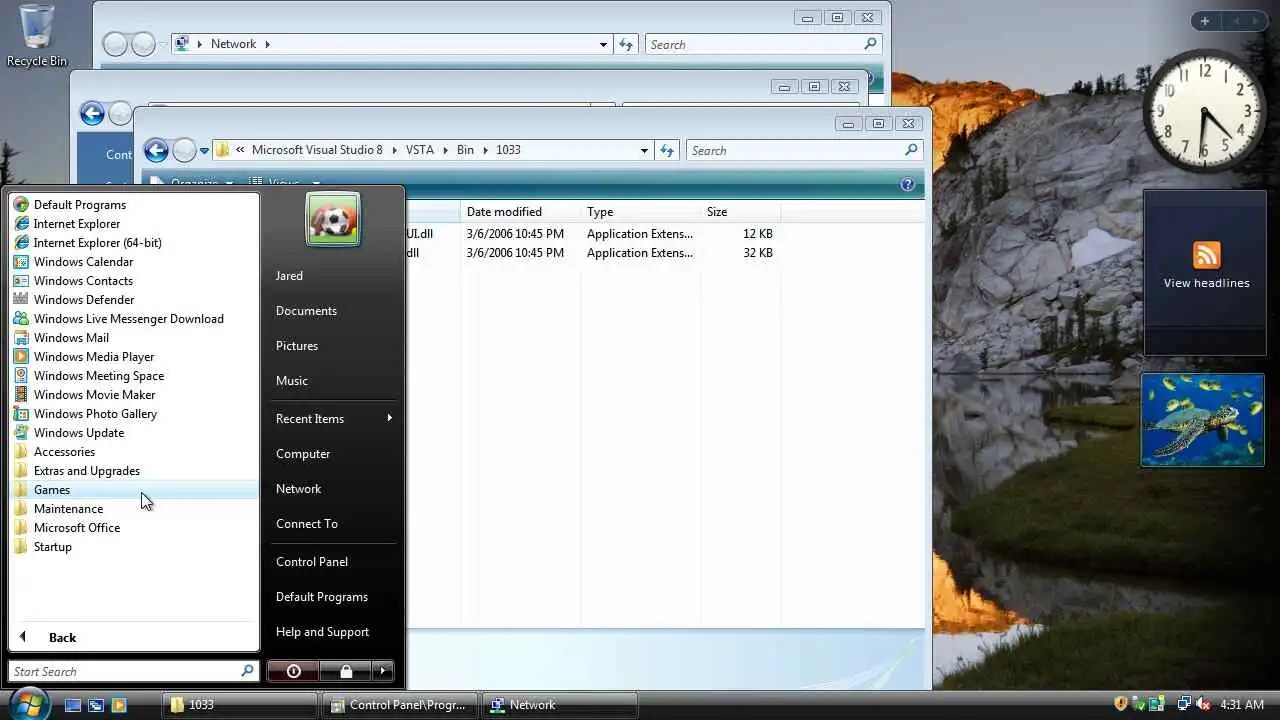This screenshot has height=720, width=1280.
Task: Launch Media Player from Quick Launch
Action: pyautogui.click(x=119, y=705)
